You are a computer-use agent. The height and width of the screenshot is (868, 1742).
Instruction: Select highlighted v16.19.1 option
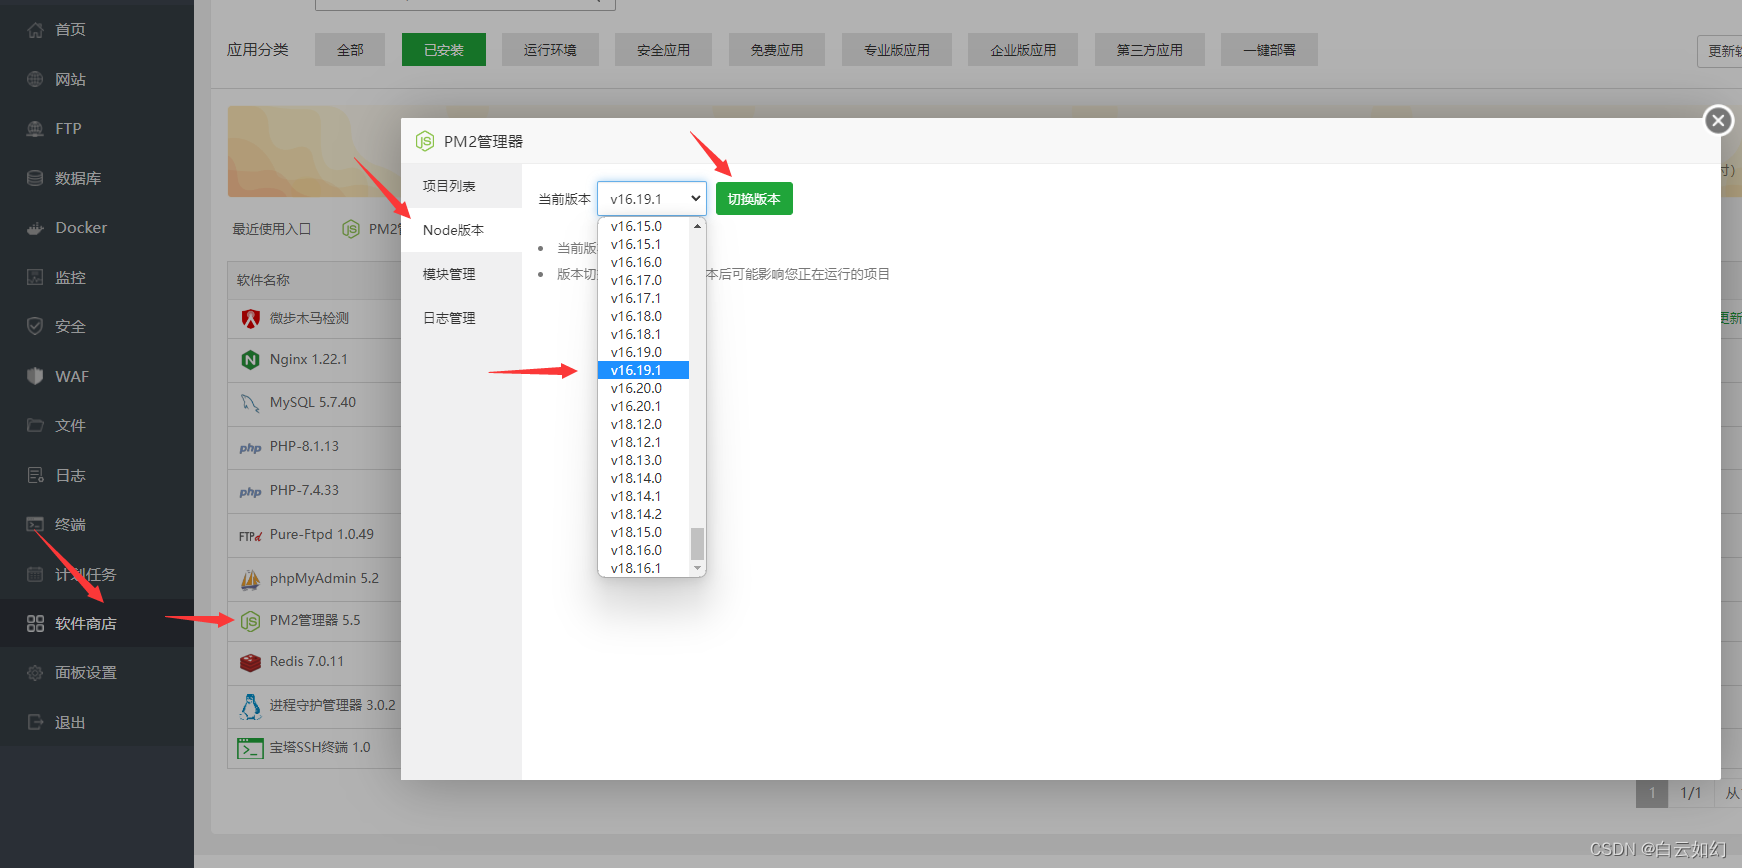pyautogui.click(x=643, y=370)
